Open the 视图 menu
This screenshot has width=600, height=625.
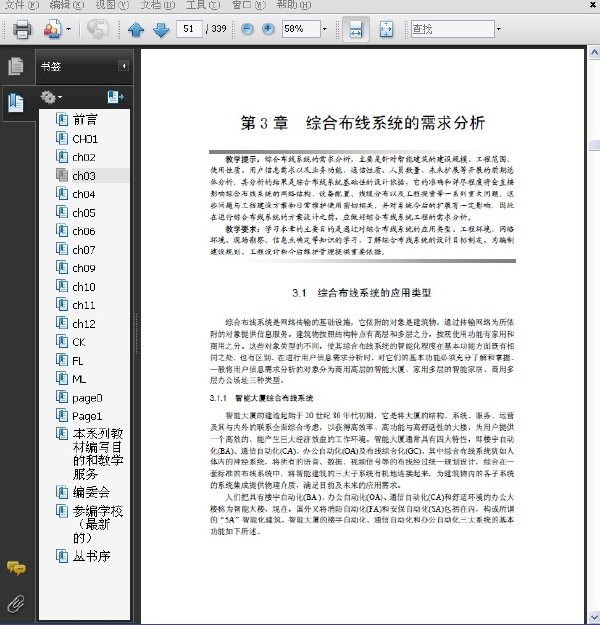tap(113, 5)
